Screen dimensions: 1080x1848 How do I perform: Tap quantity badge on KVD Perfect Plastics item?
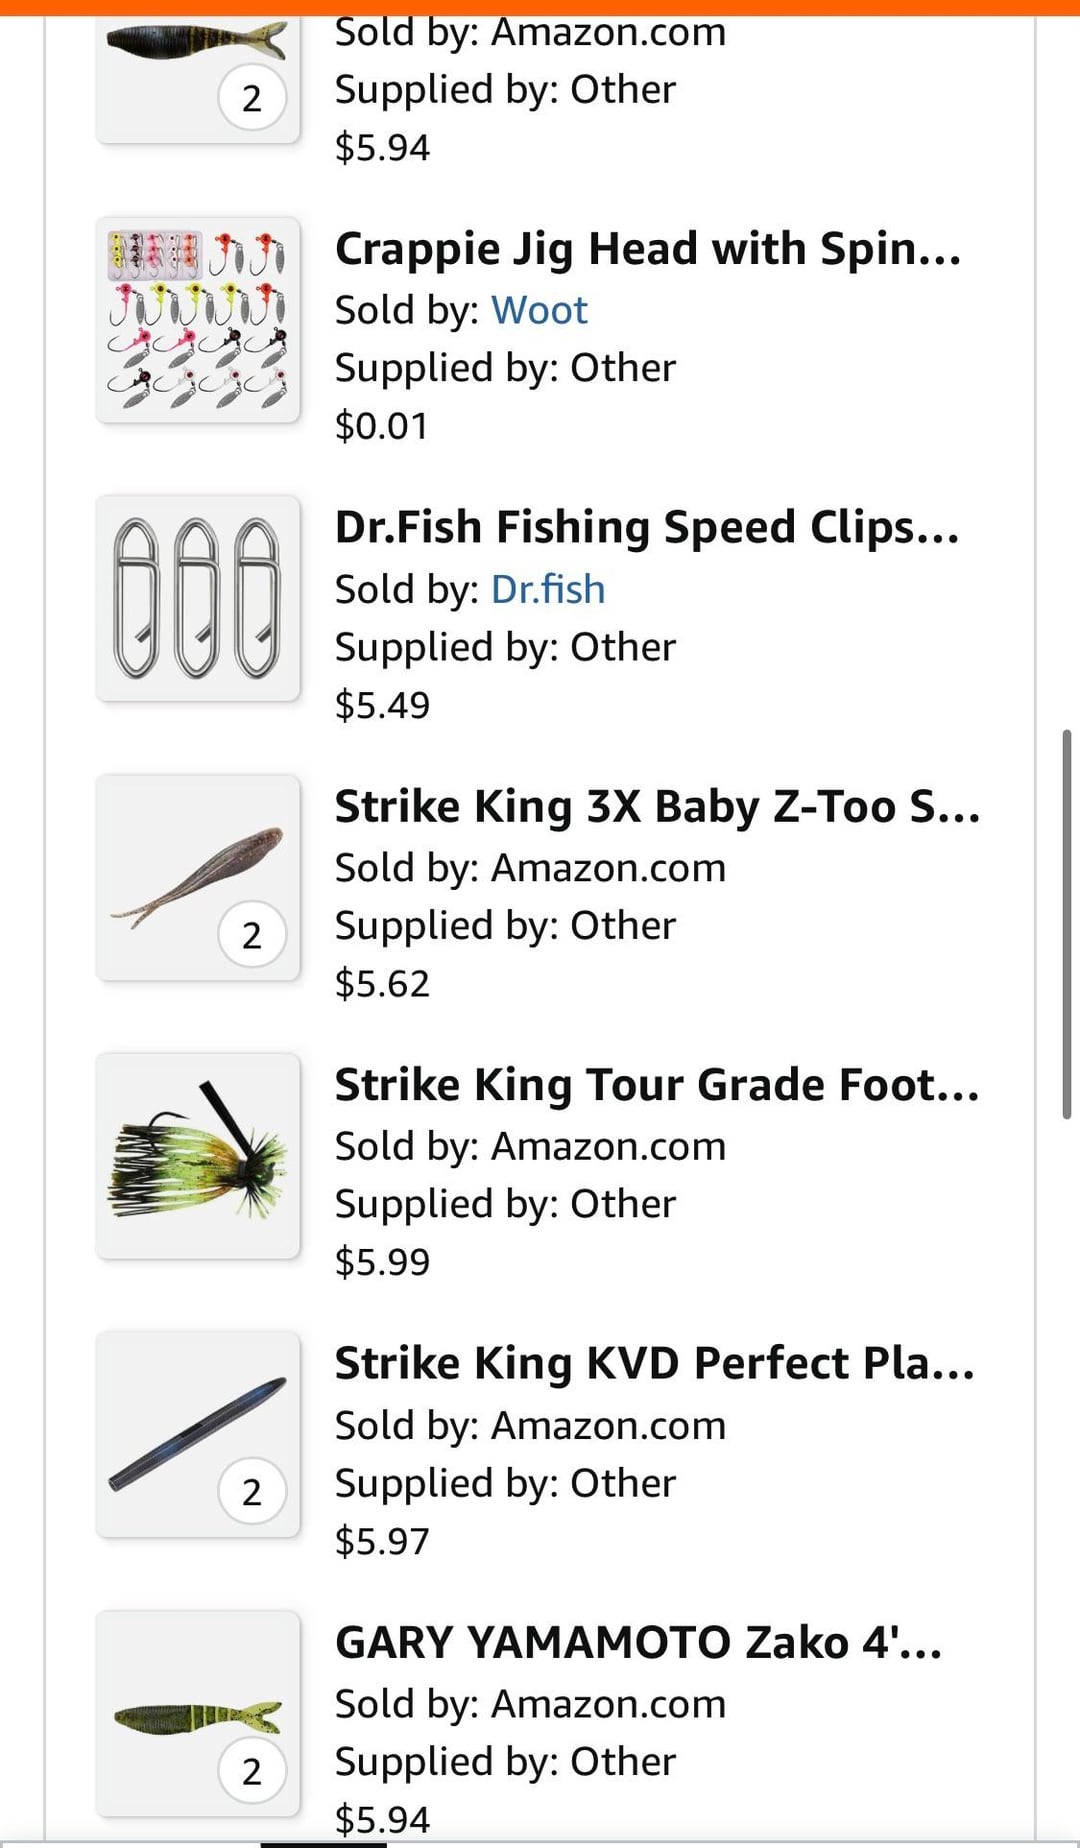click(252, 1492)
